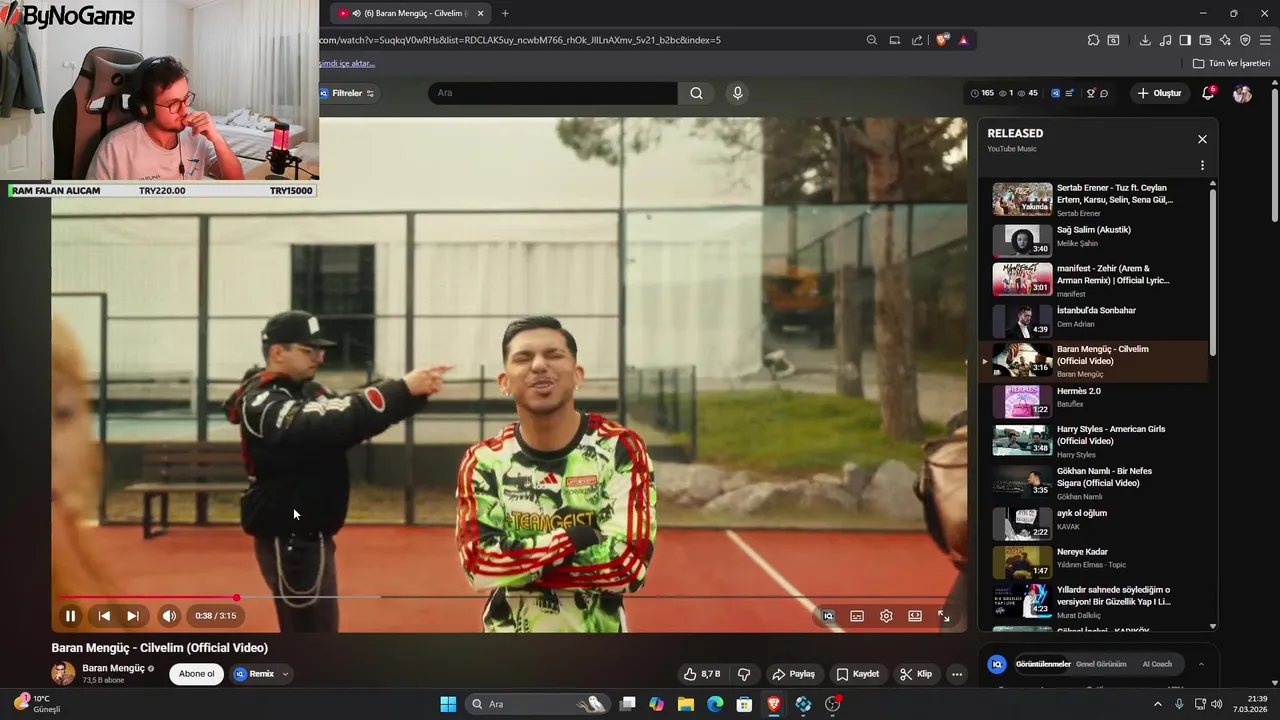
Task: Close the RELEASED playlist panel
Action: click(x=1202, y=139)
